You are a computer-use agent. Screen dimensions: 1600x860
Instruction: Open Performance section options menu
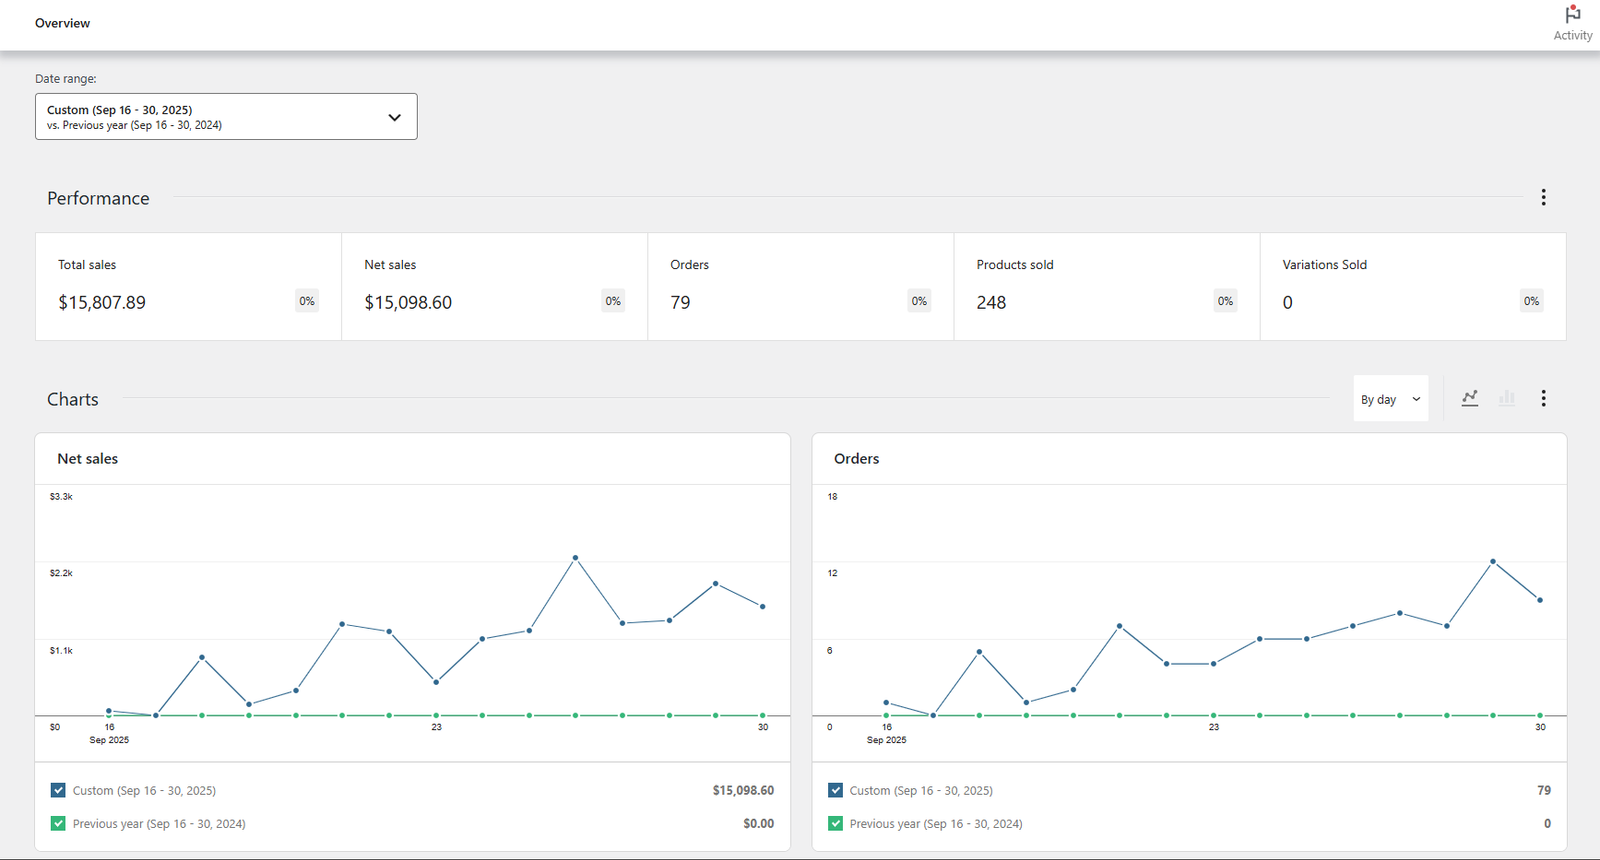[1543, 197]
